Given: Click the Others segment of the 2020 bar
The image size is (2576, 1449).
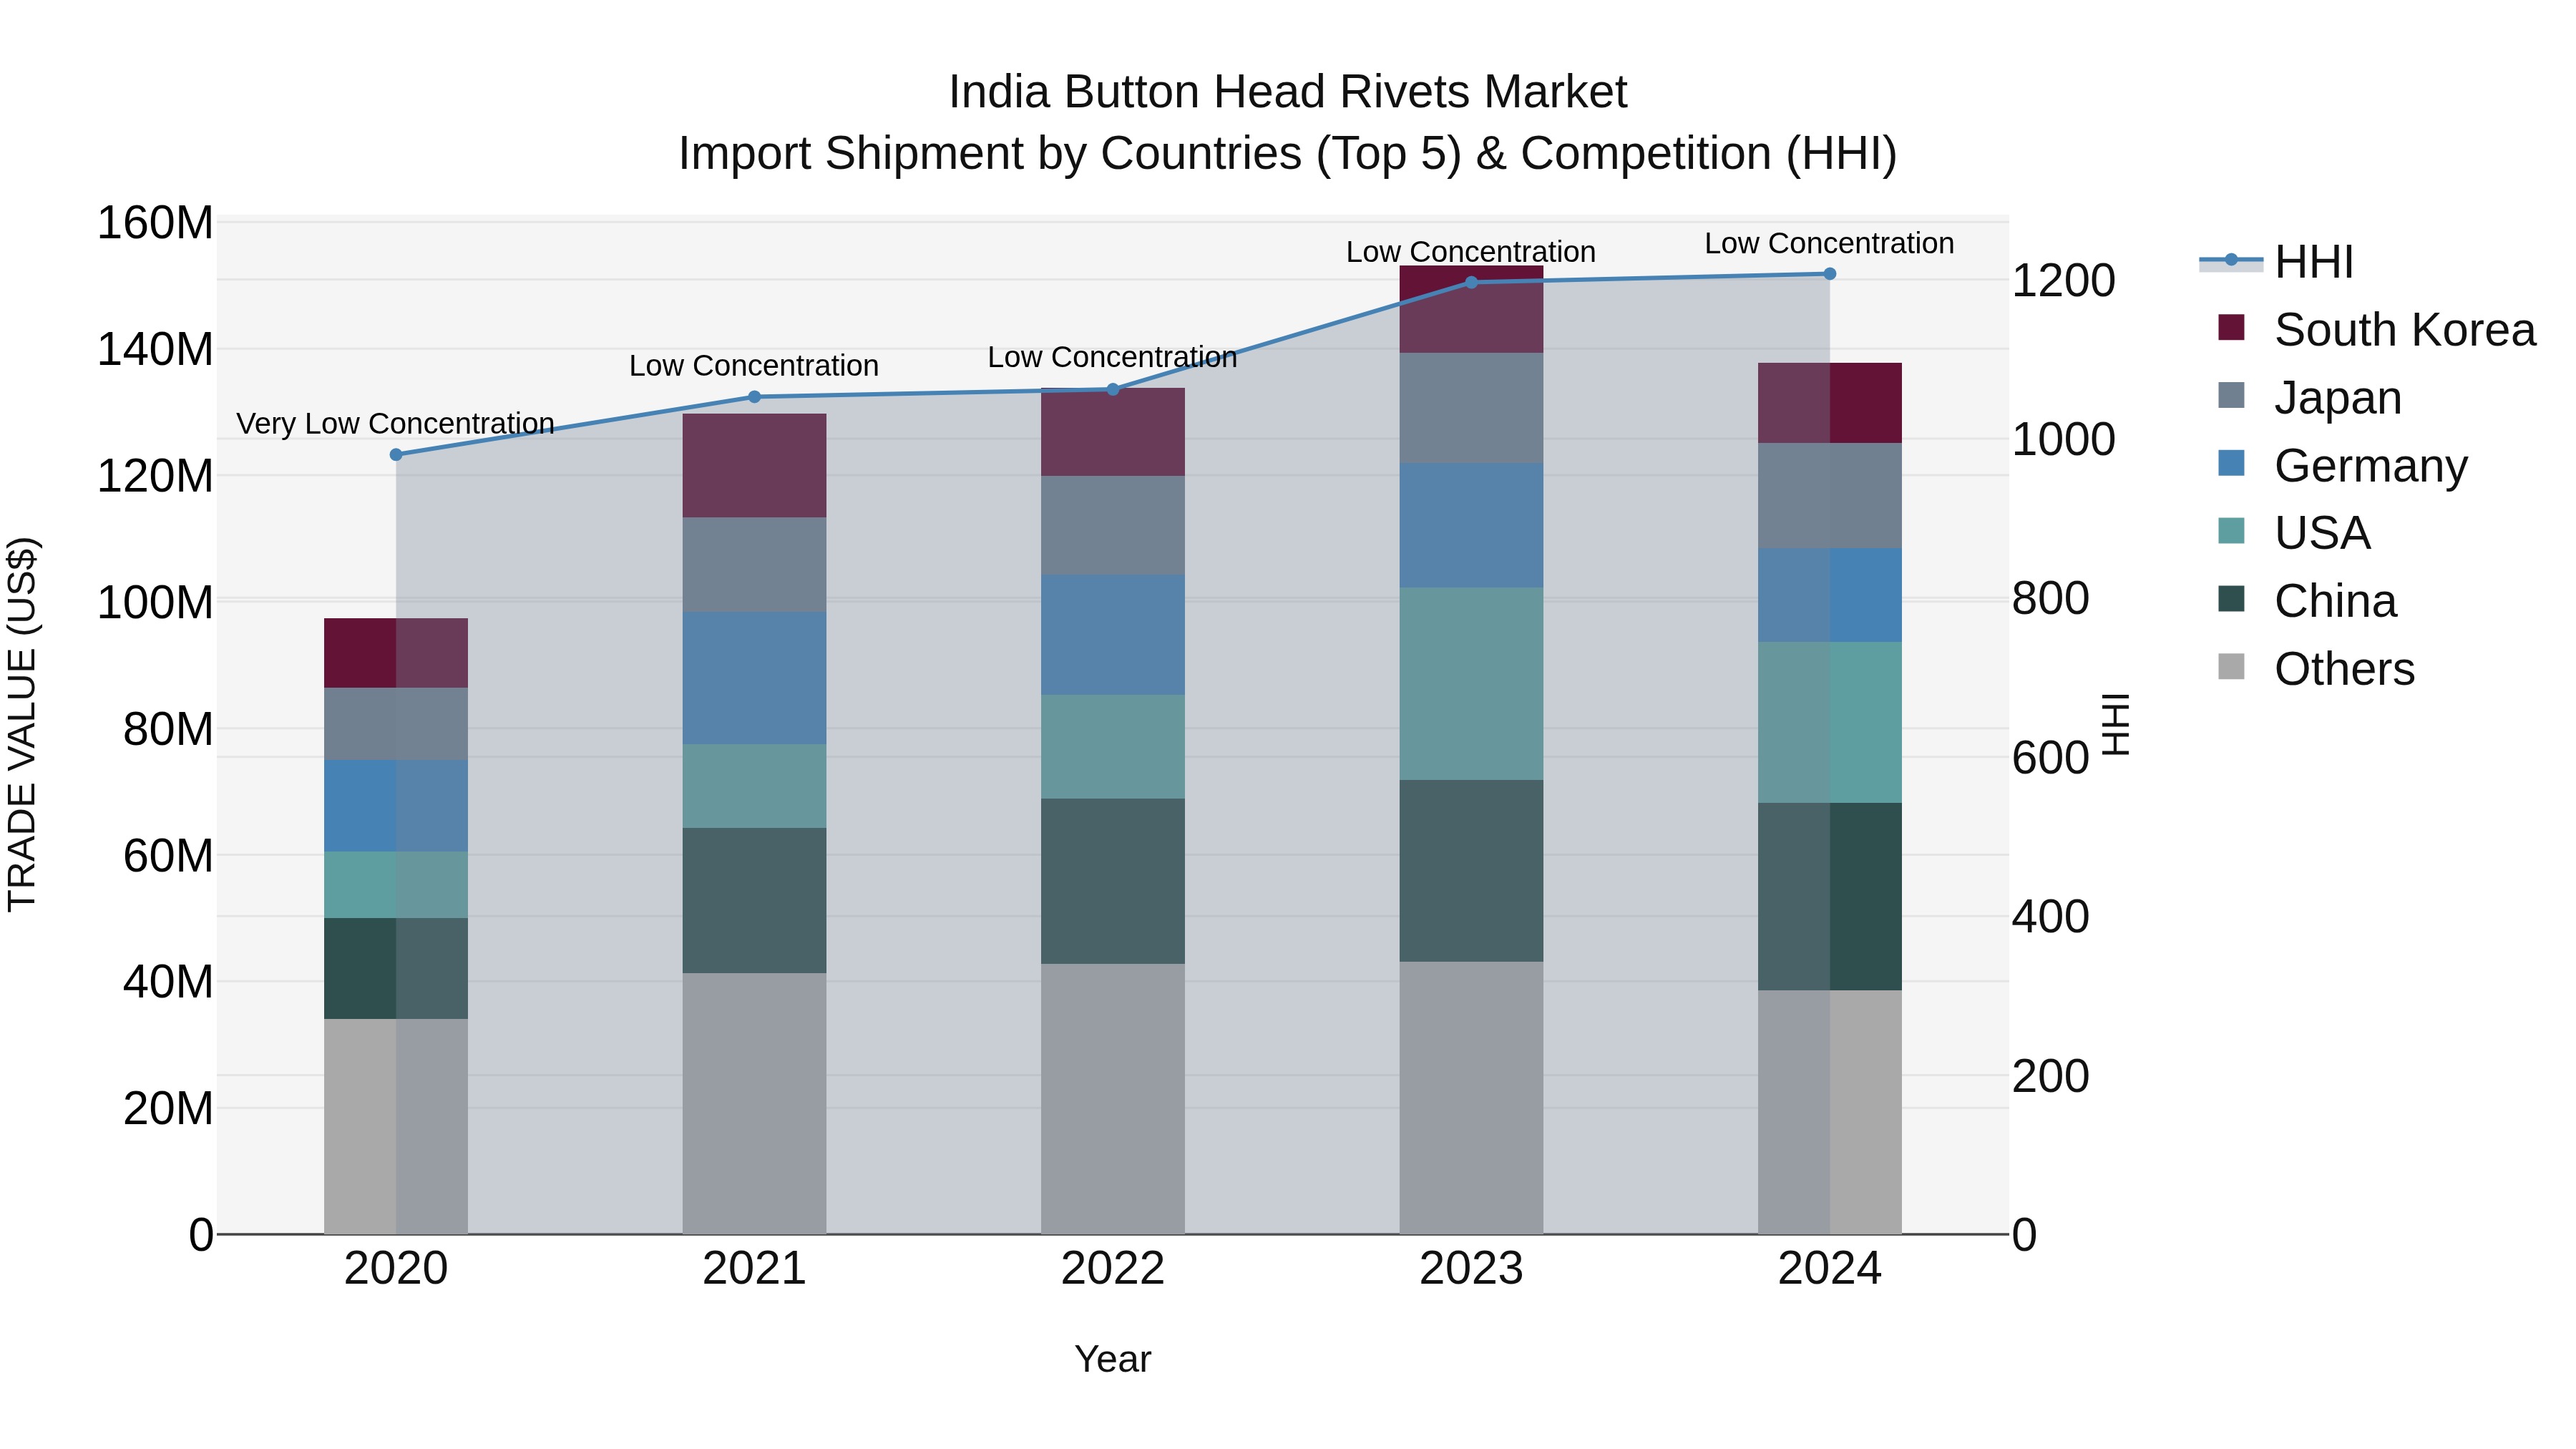Looking at the screenshot, I should (396, 1127).
